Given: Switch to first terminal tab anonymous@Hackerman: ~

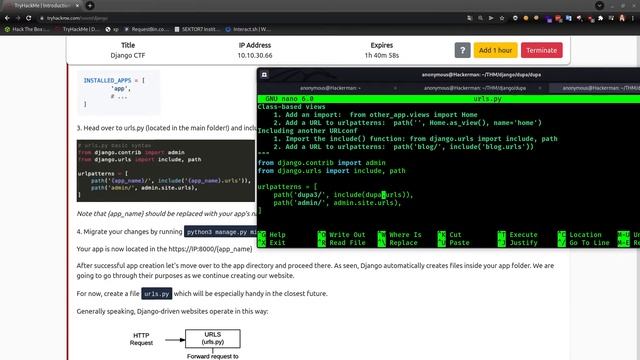Looking at the screenshot, I should (330, 88).
